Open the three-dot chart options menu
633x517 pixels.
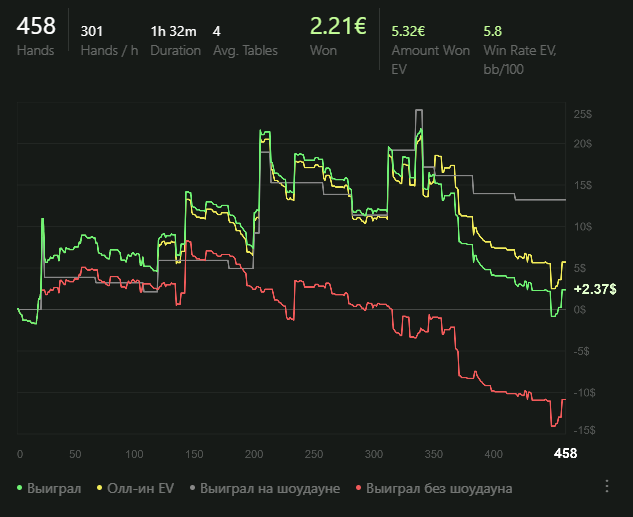click(607, 486)
